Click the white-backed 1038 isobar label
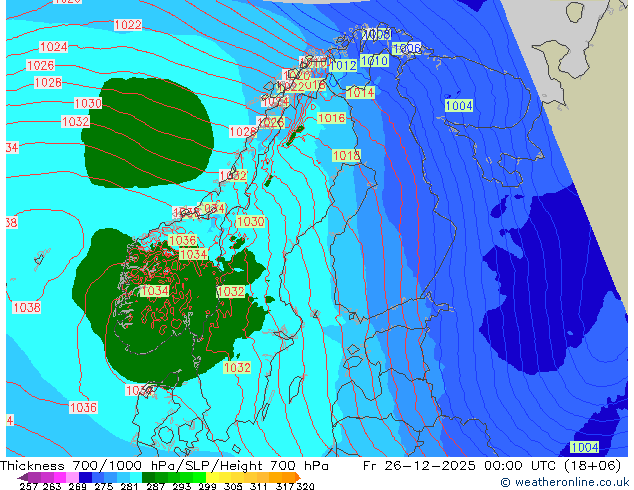 tap(27, 308)
